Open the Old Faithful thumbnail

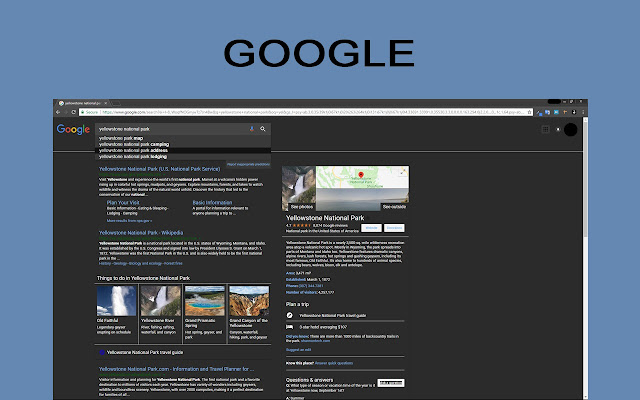(x=116, y=301)
